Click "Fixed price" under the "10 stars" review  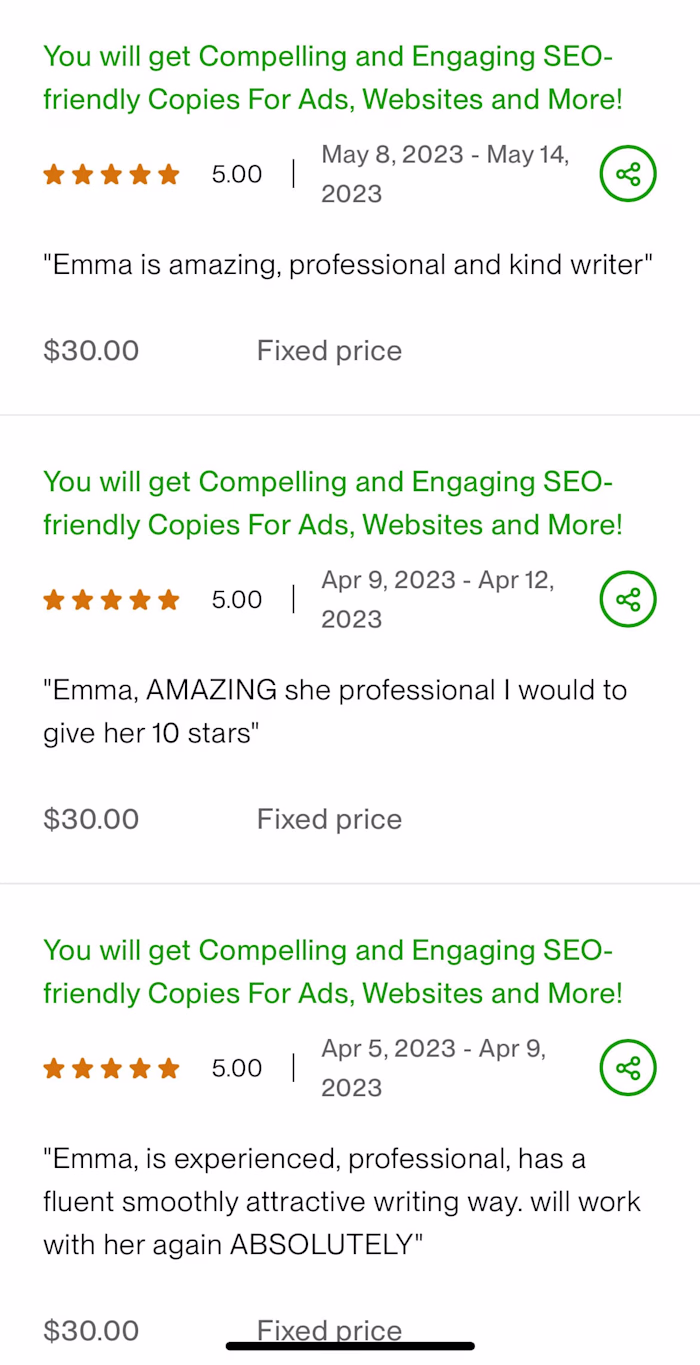(329, 819)
